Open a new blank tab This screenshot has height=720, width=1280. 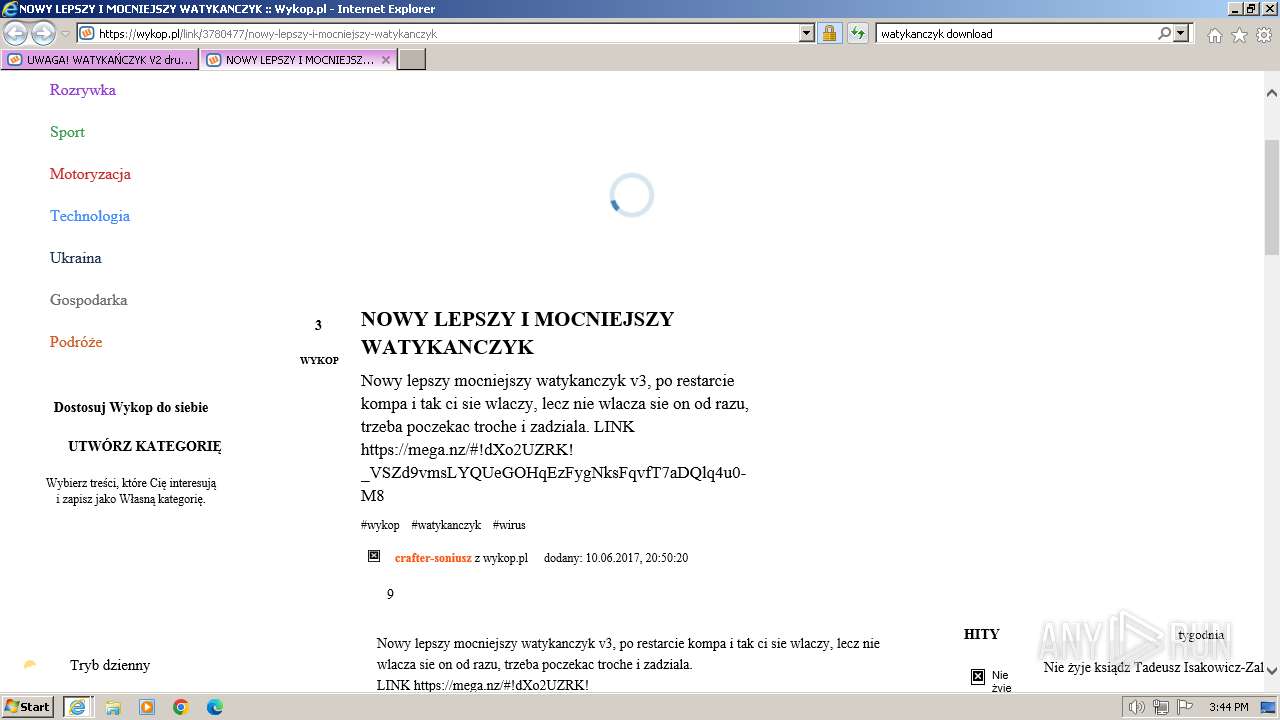[412, 60]
